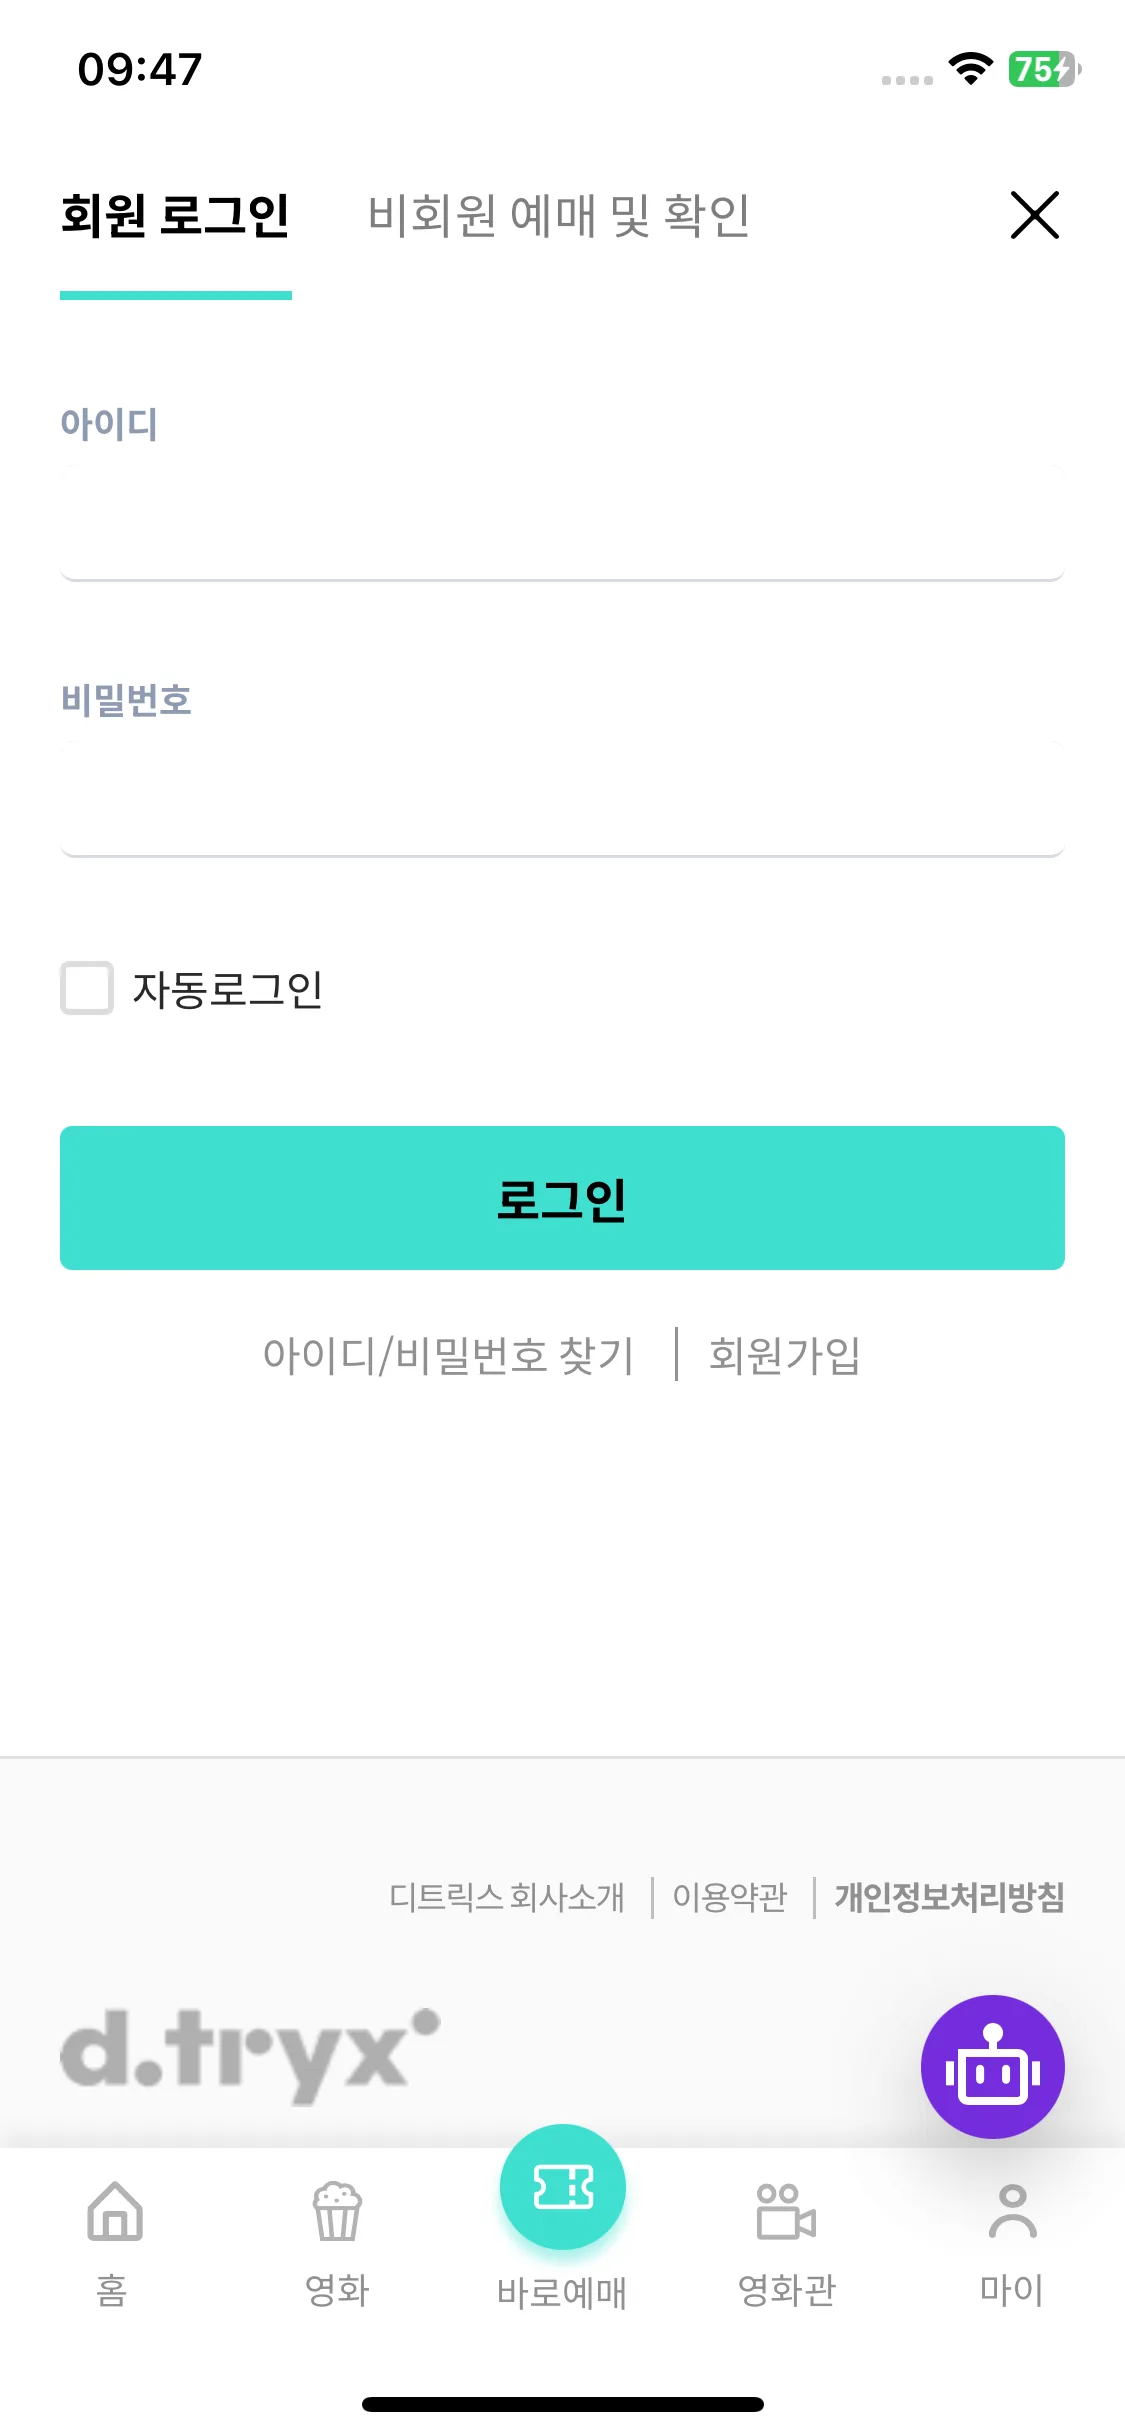This screenshot has height=2436, width=1125.
Task: Open the theater camera icon tab
Action: point(786,2212)
